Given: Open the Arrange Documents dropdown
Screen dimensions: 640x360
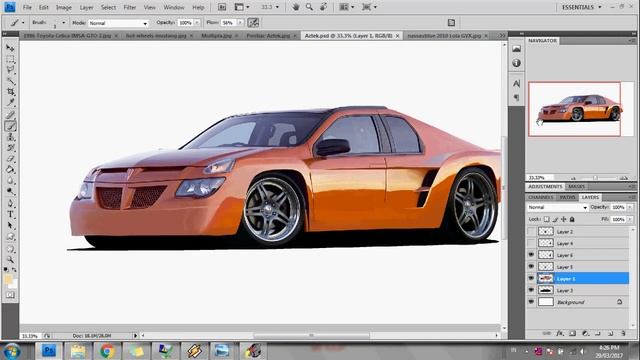Looking at the screenshot, I should pos(347,7).
